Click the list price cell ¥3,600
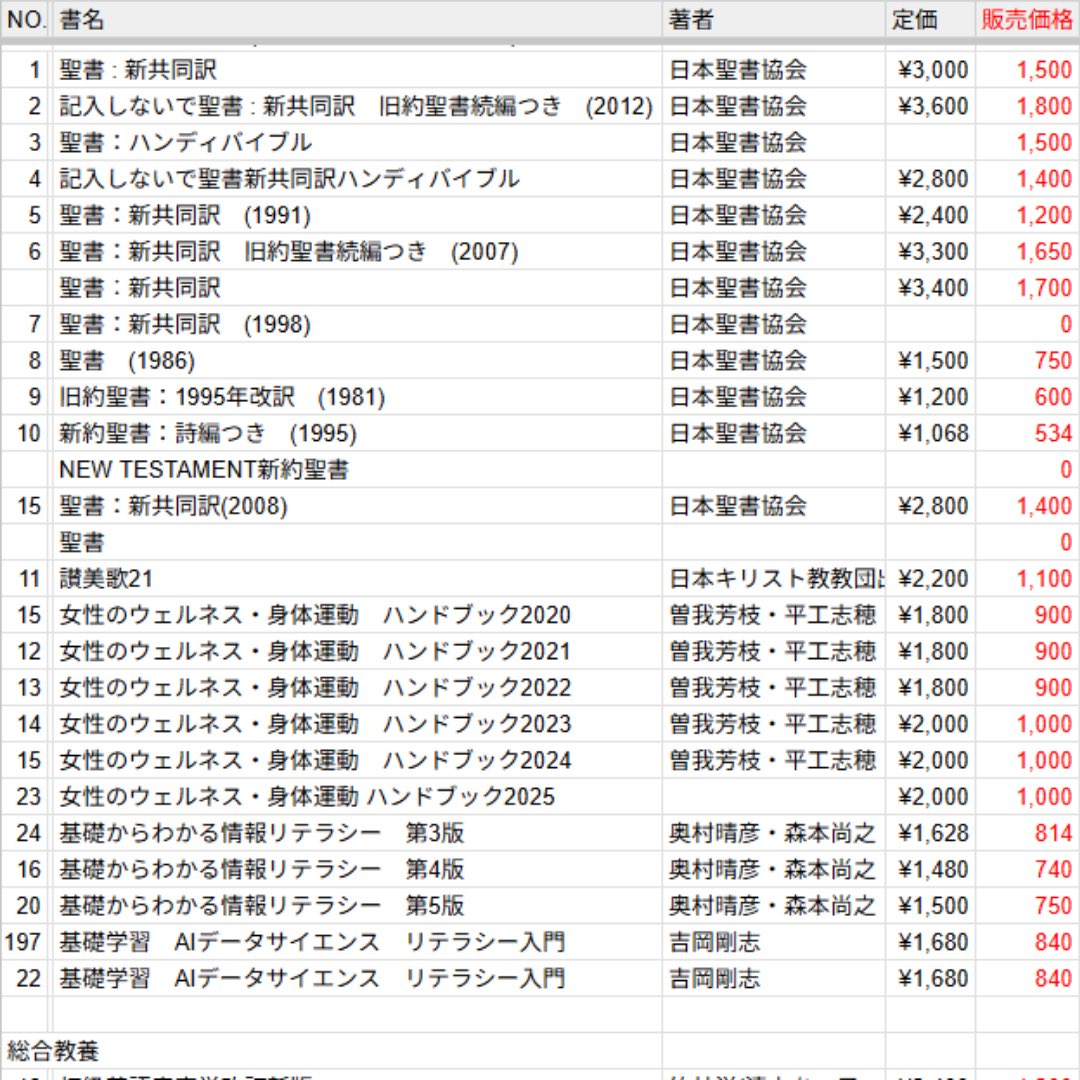Image resolution: width=1080 pixels, height=1080 pixels. (931, 106)
